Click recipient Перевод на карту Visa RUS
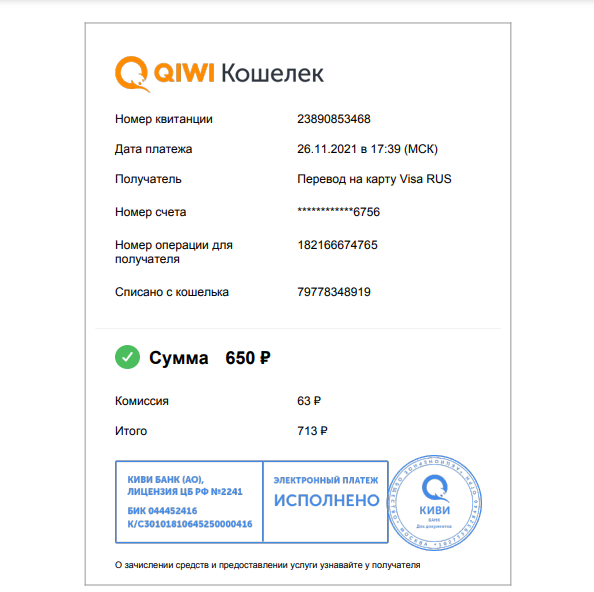This screenshot has height=592, width=594. click(374, 179)
